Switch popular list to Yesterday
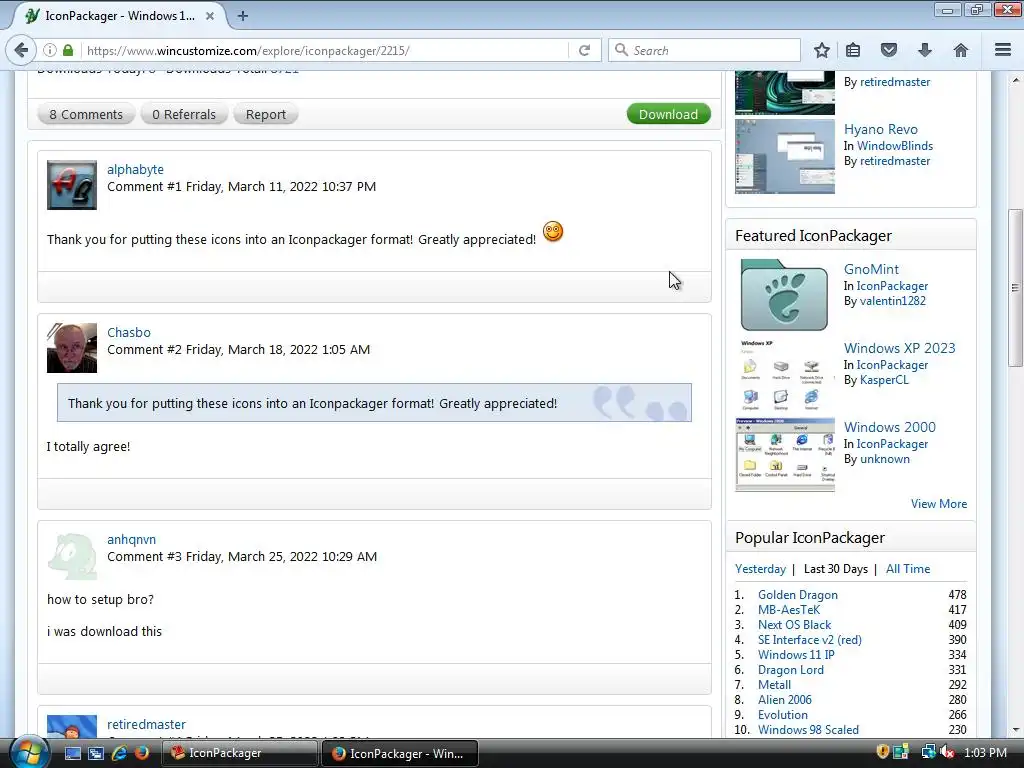The height and width of the screenshot is (768, 1024). tap(760, 569)
